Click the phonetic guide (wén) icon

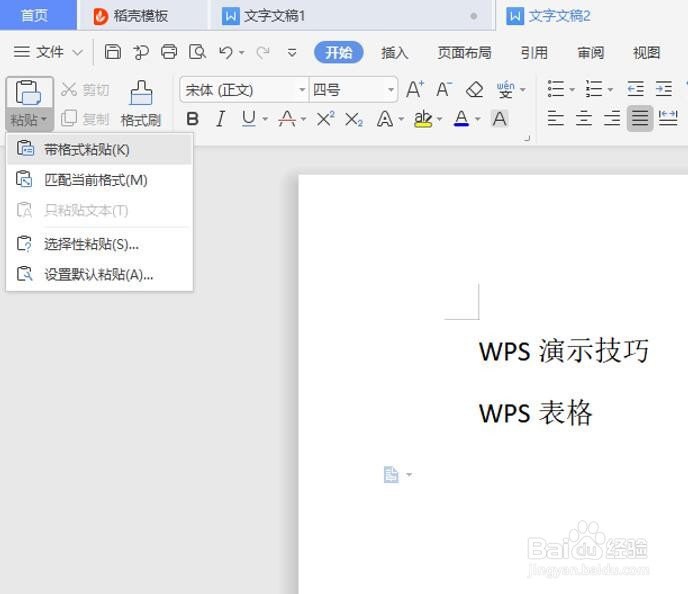pos(505,89)
